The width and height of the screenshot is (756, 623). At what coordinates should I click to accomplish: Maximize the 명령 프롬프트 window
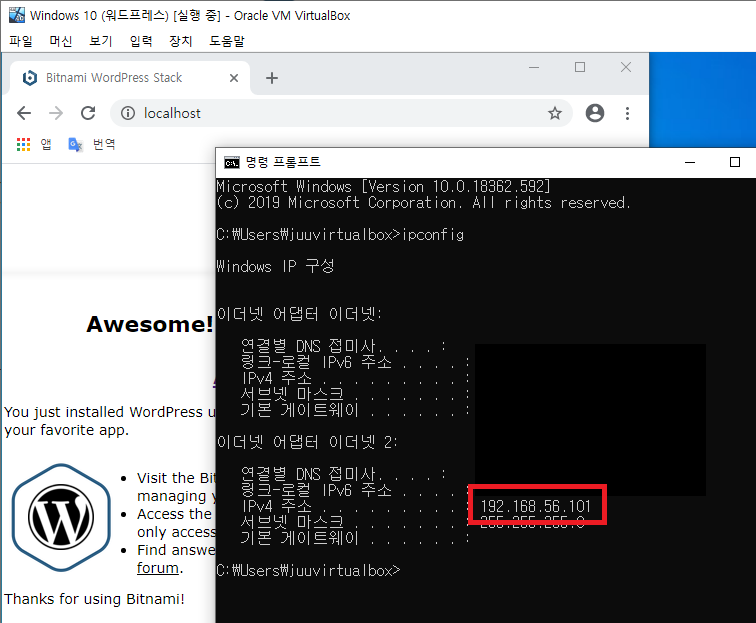click(x=735, y=163)
